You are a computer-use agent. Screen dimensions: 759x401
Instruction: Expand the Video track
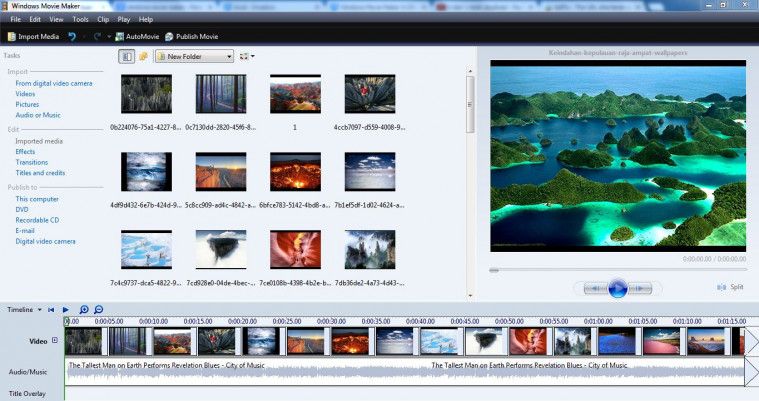click(x=55, y=340)
